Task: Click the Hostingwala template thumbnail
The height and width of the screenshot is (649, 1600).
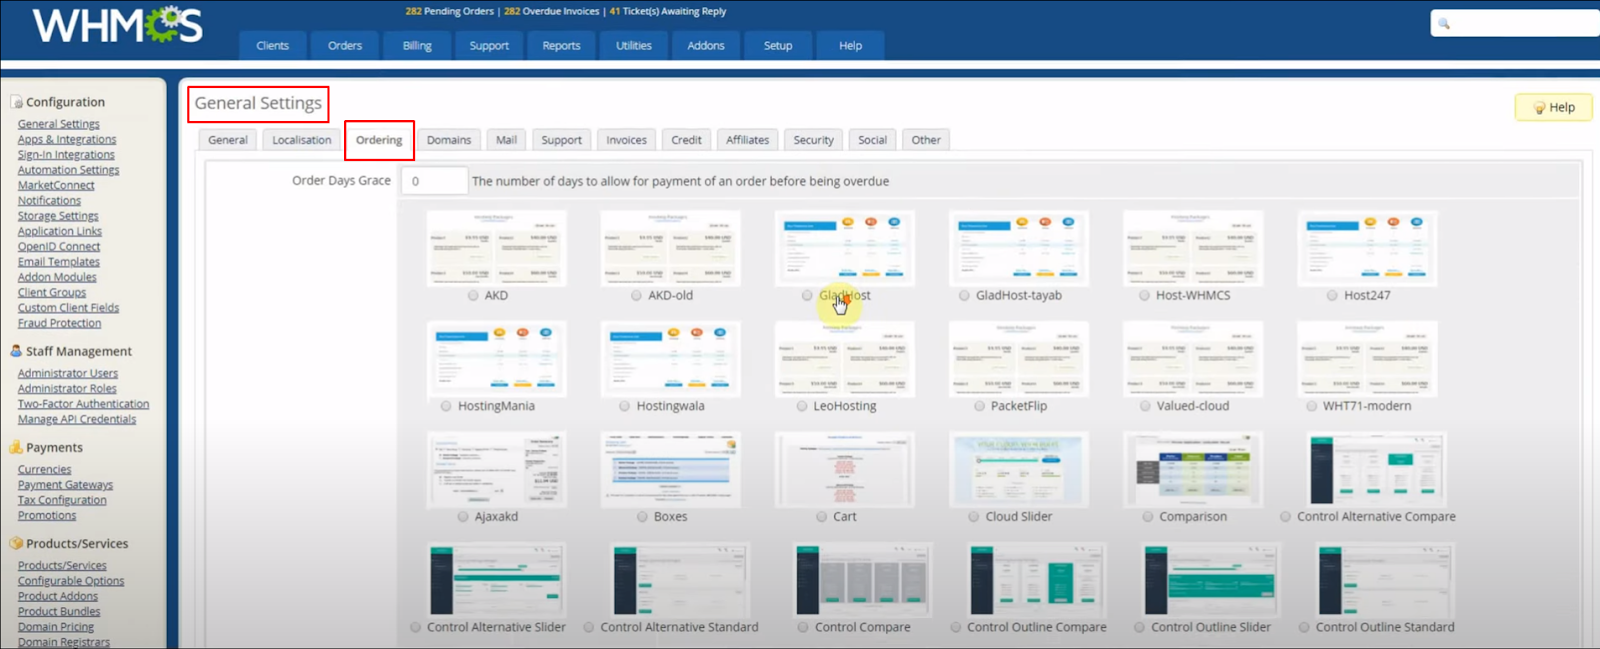Action: point(670,359)
